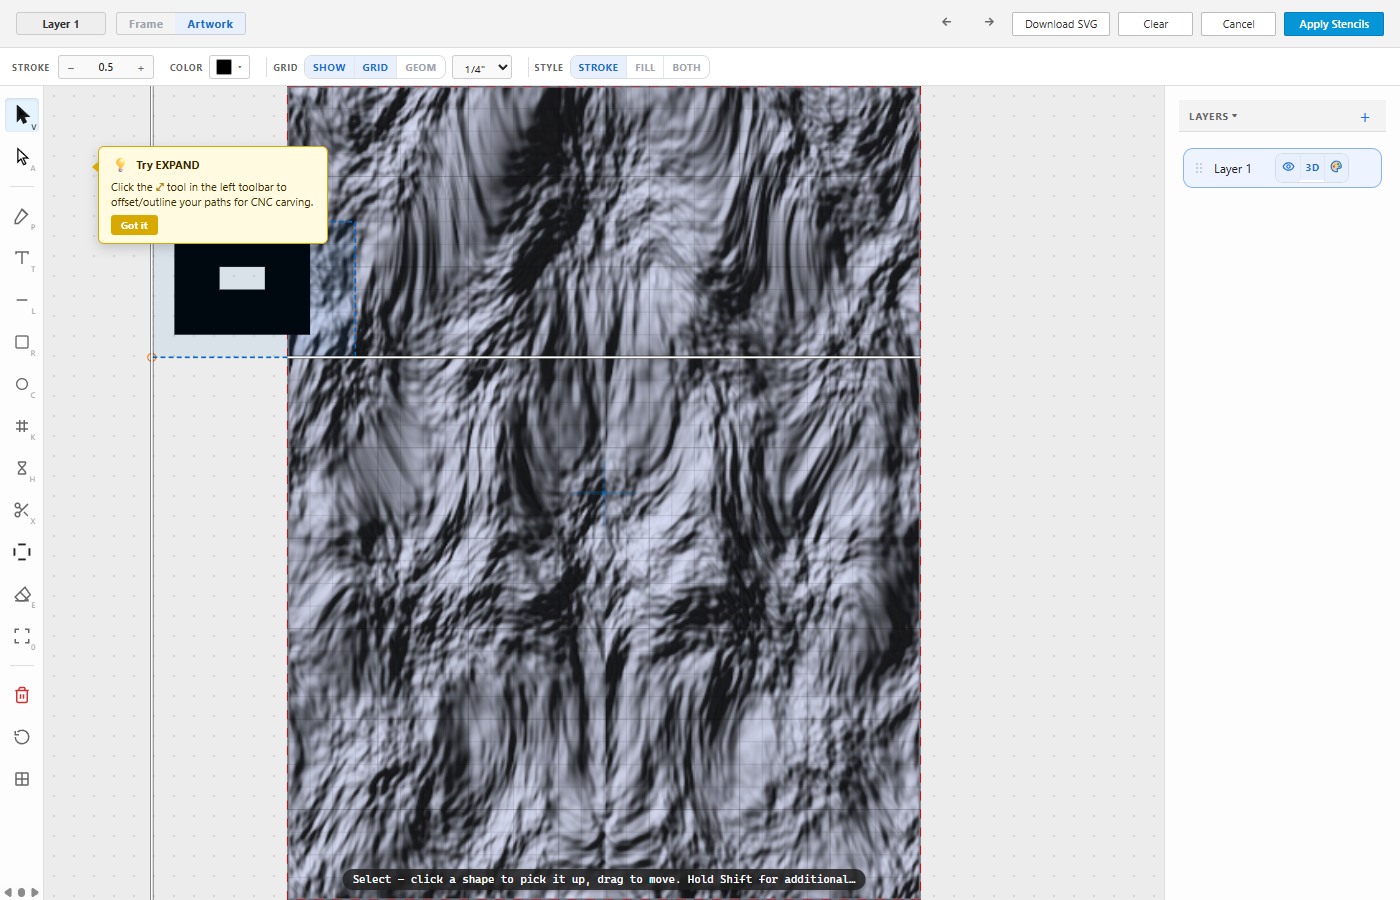Image resolution: width=1400 pixels, height=900 pixels.
Task: Activate the Scissors cut tool
Action: [22, 510]
